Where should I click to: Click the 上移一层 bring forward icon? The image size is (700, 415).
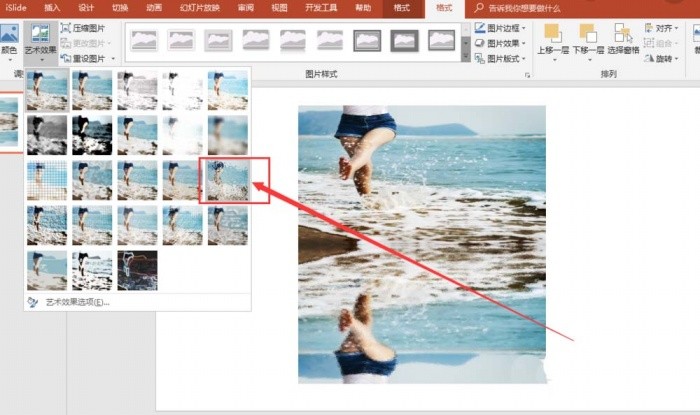553,42
